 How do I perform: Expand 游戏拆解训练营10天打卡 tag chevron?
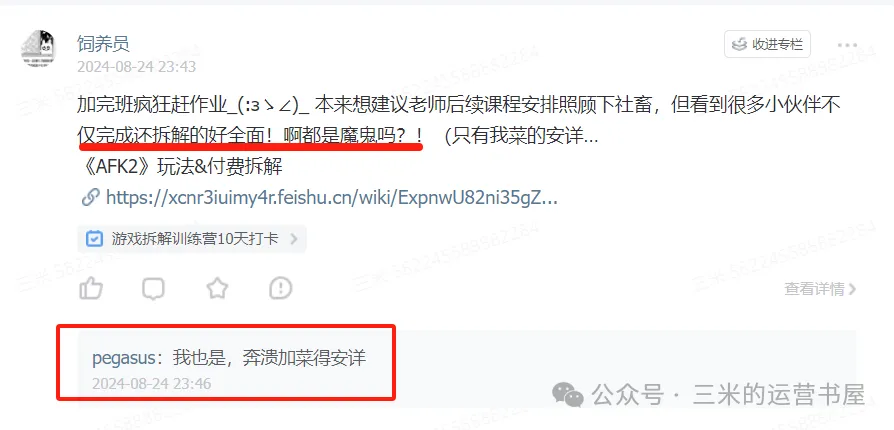pos(294,239)
